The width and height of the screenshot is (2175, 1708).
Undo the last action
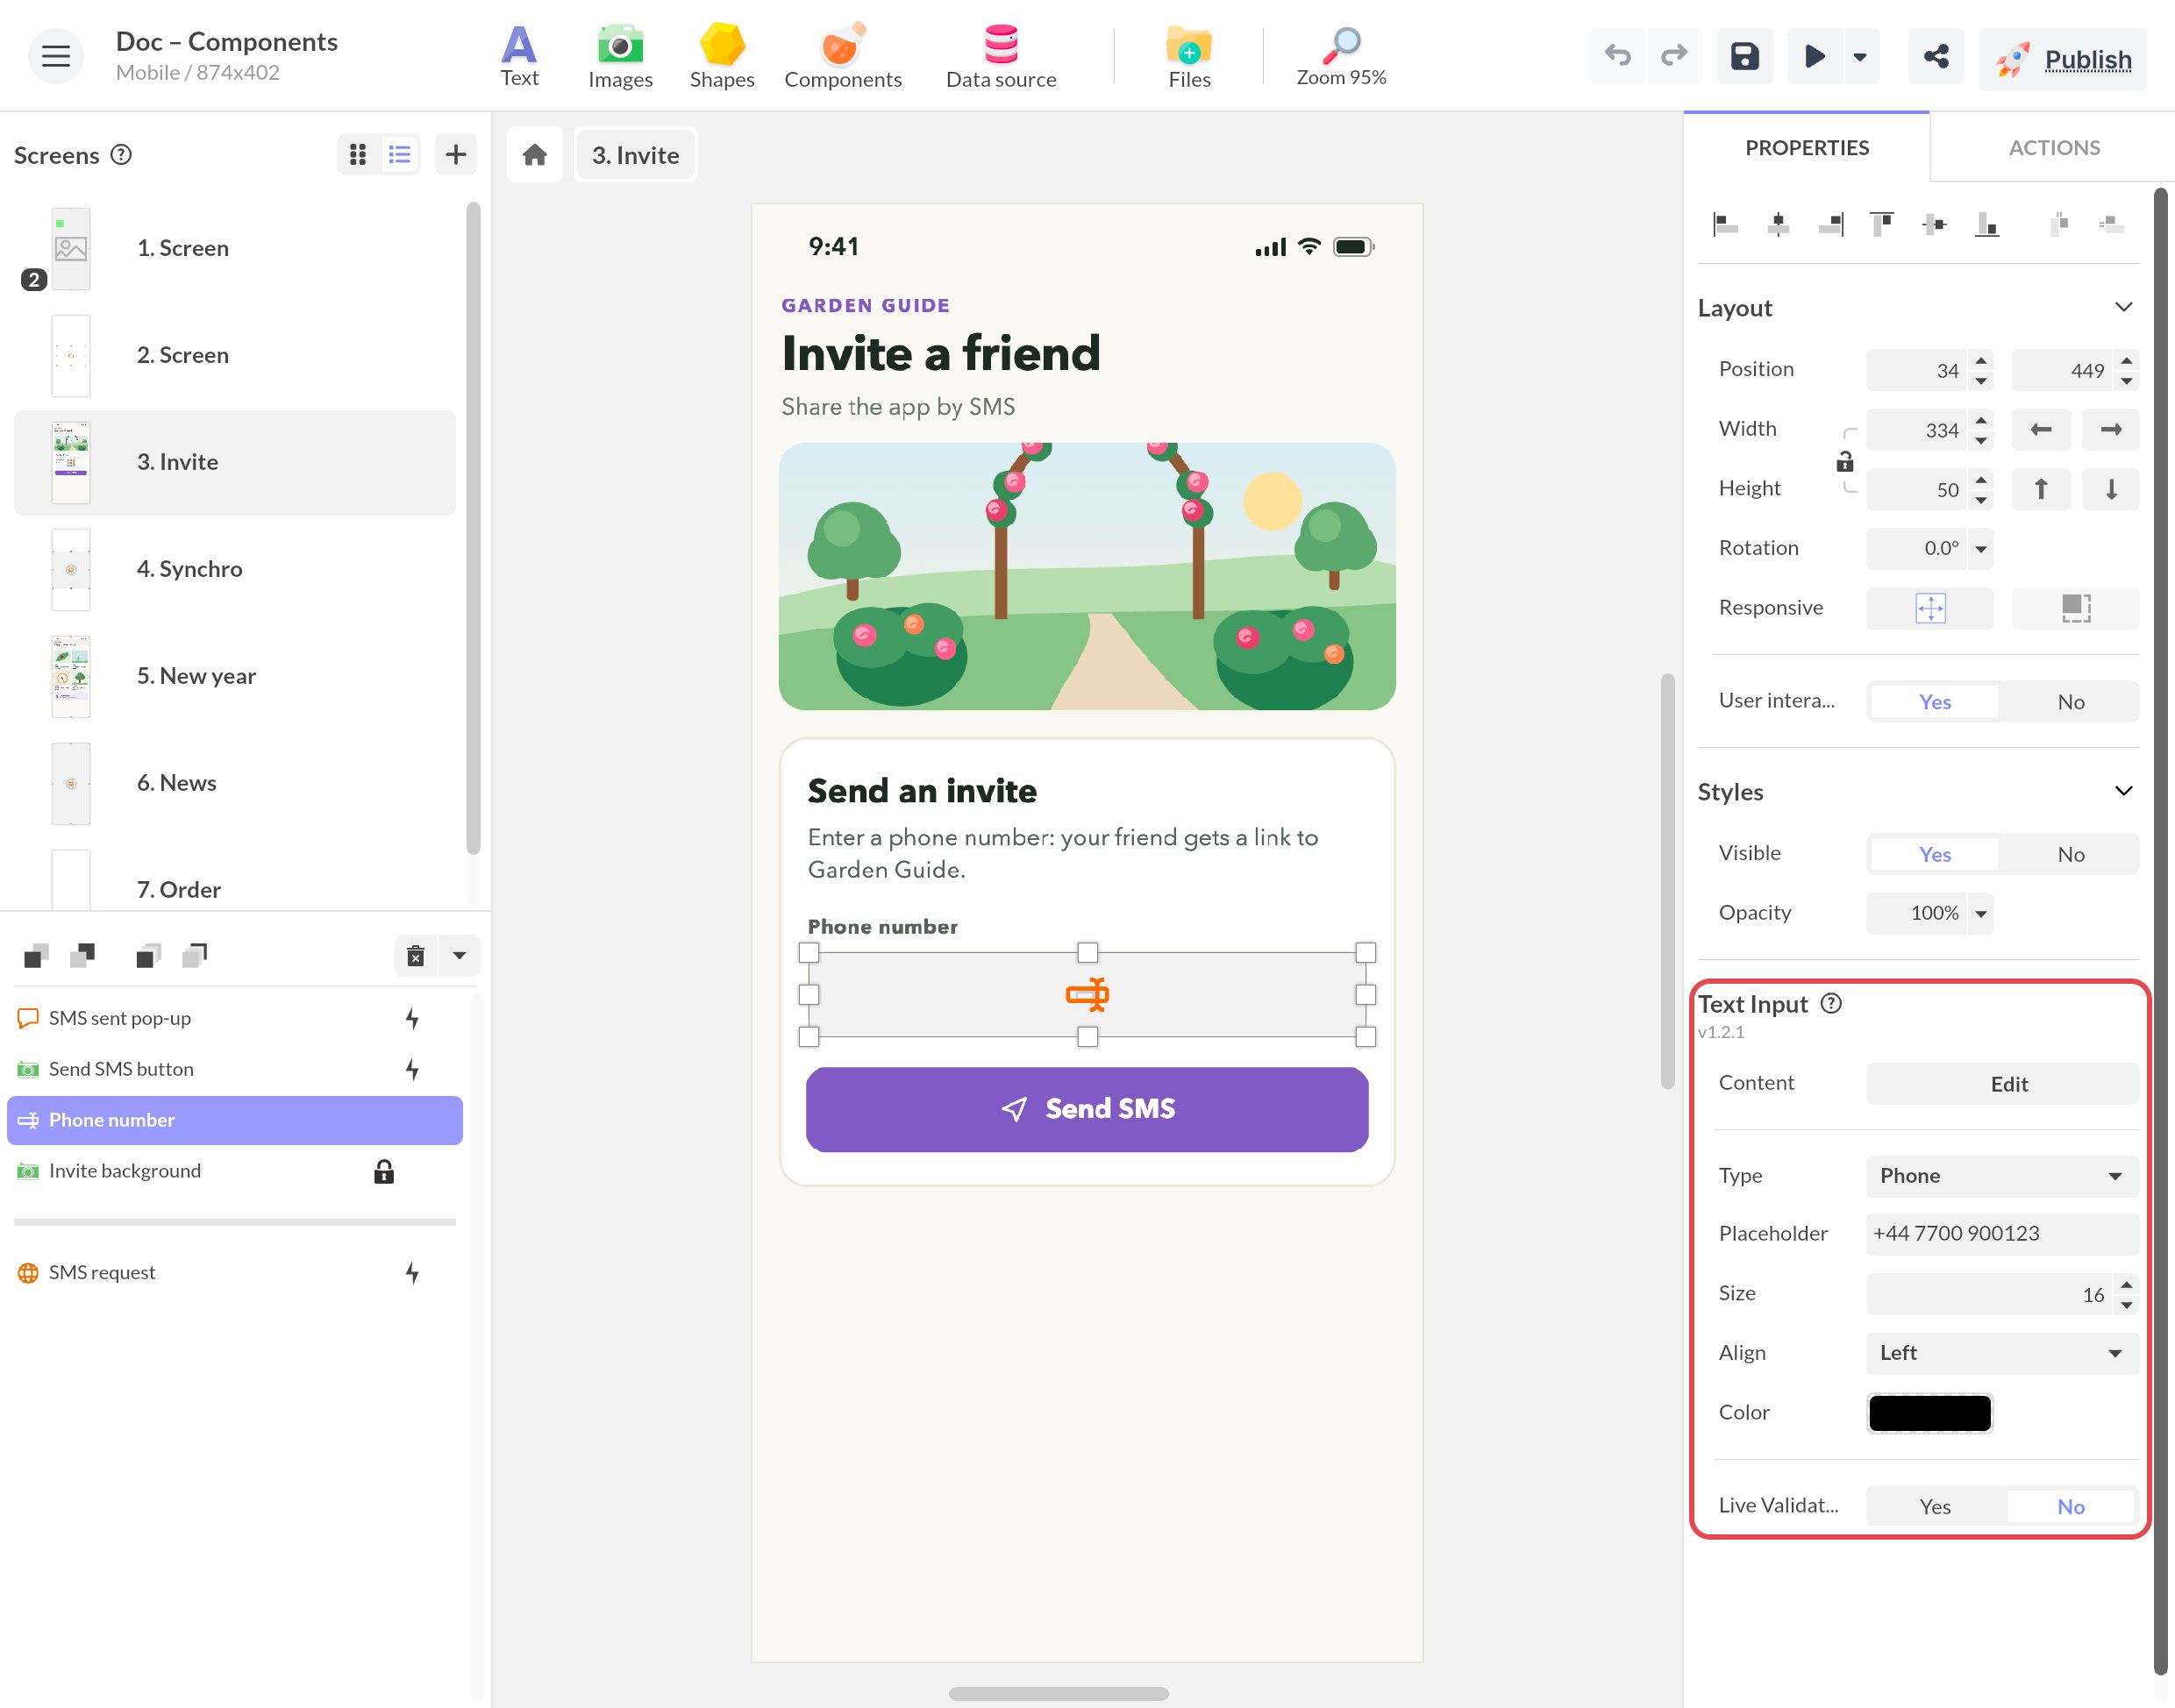pos(1618,56)
